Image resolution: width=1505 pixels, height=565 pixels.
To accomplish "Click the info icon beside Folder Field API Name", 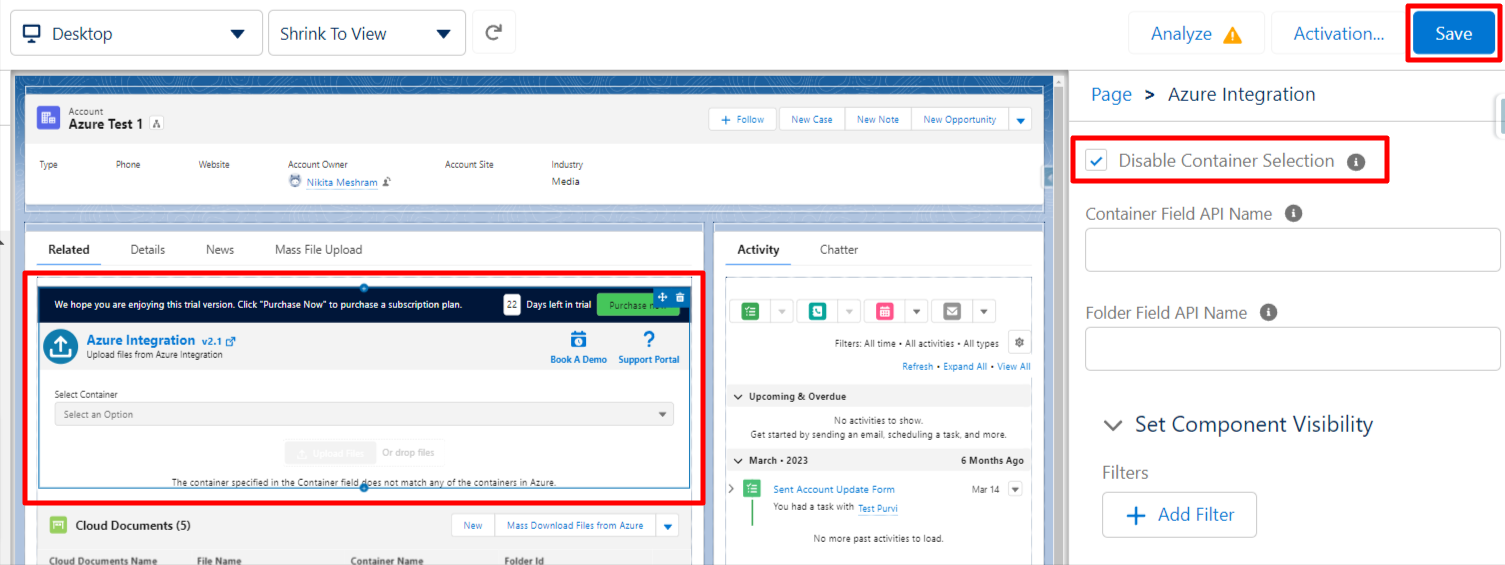I will click(1269, 312).
